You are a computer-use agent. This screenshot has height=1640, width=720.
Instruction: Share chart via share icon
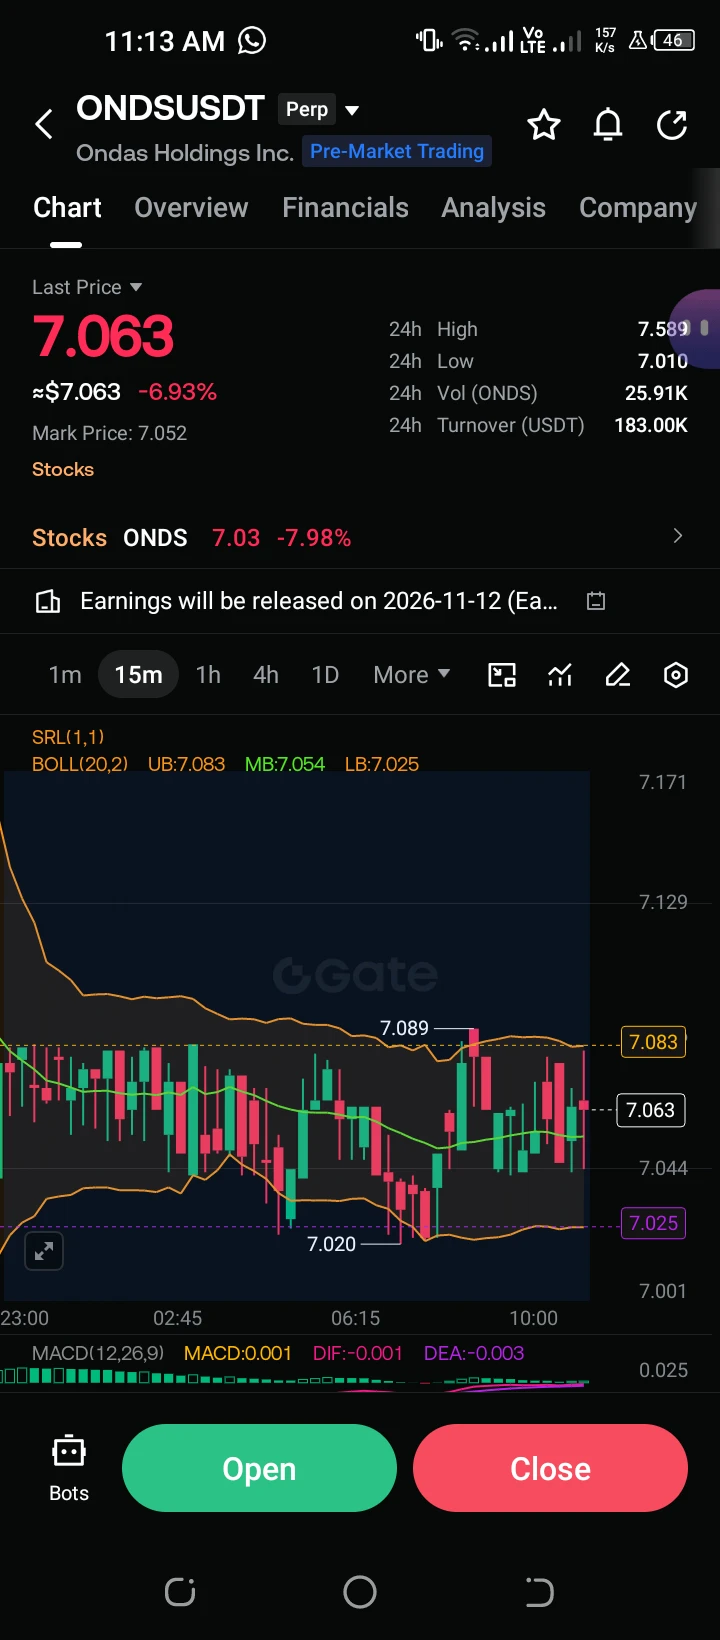click(672, 125)
